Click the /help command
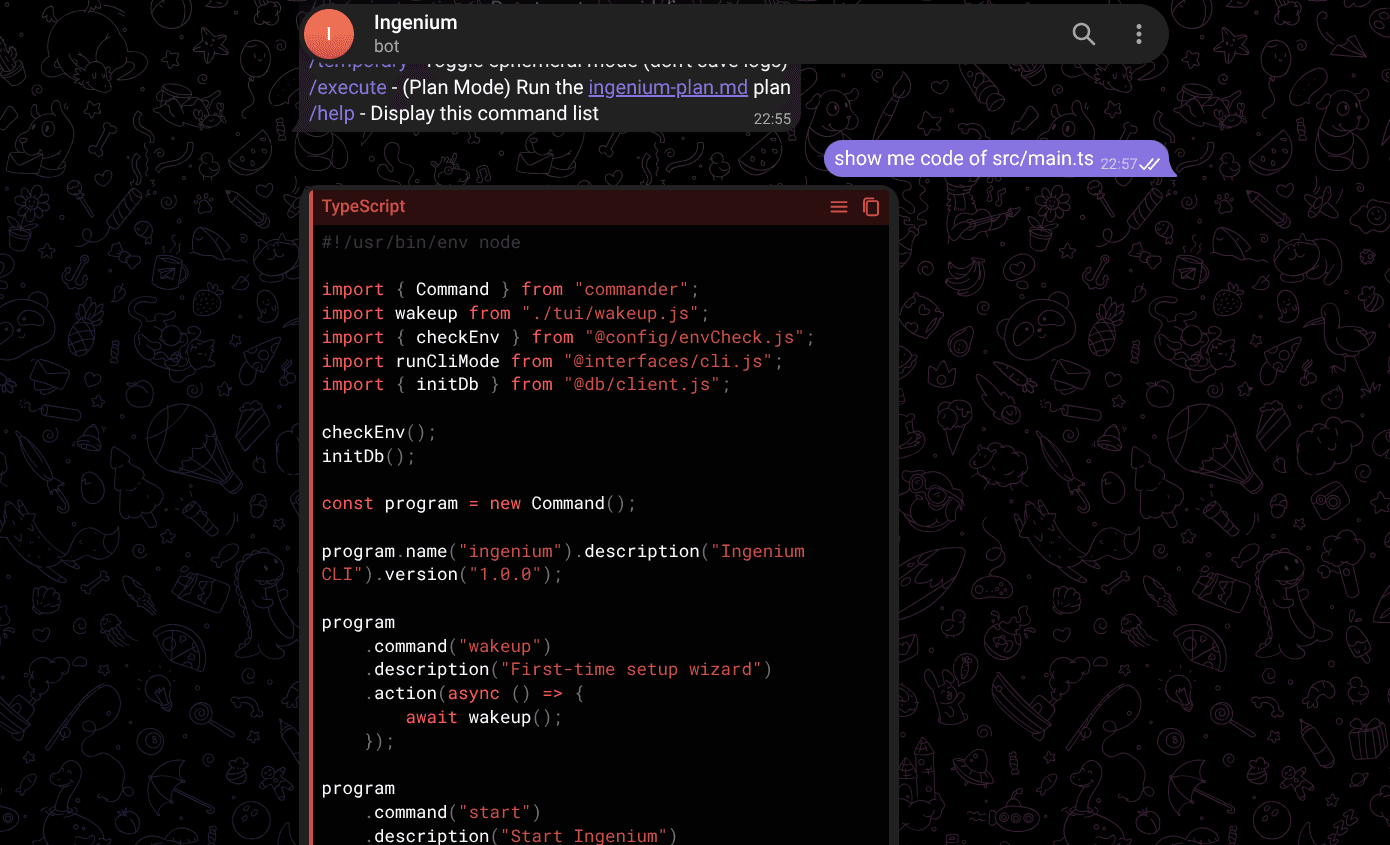The image size is (1390, 845). (332, 113)
